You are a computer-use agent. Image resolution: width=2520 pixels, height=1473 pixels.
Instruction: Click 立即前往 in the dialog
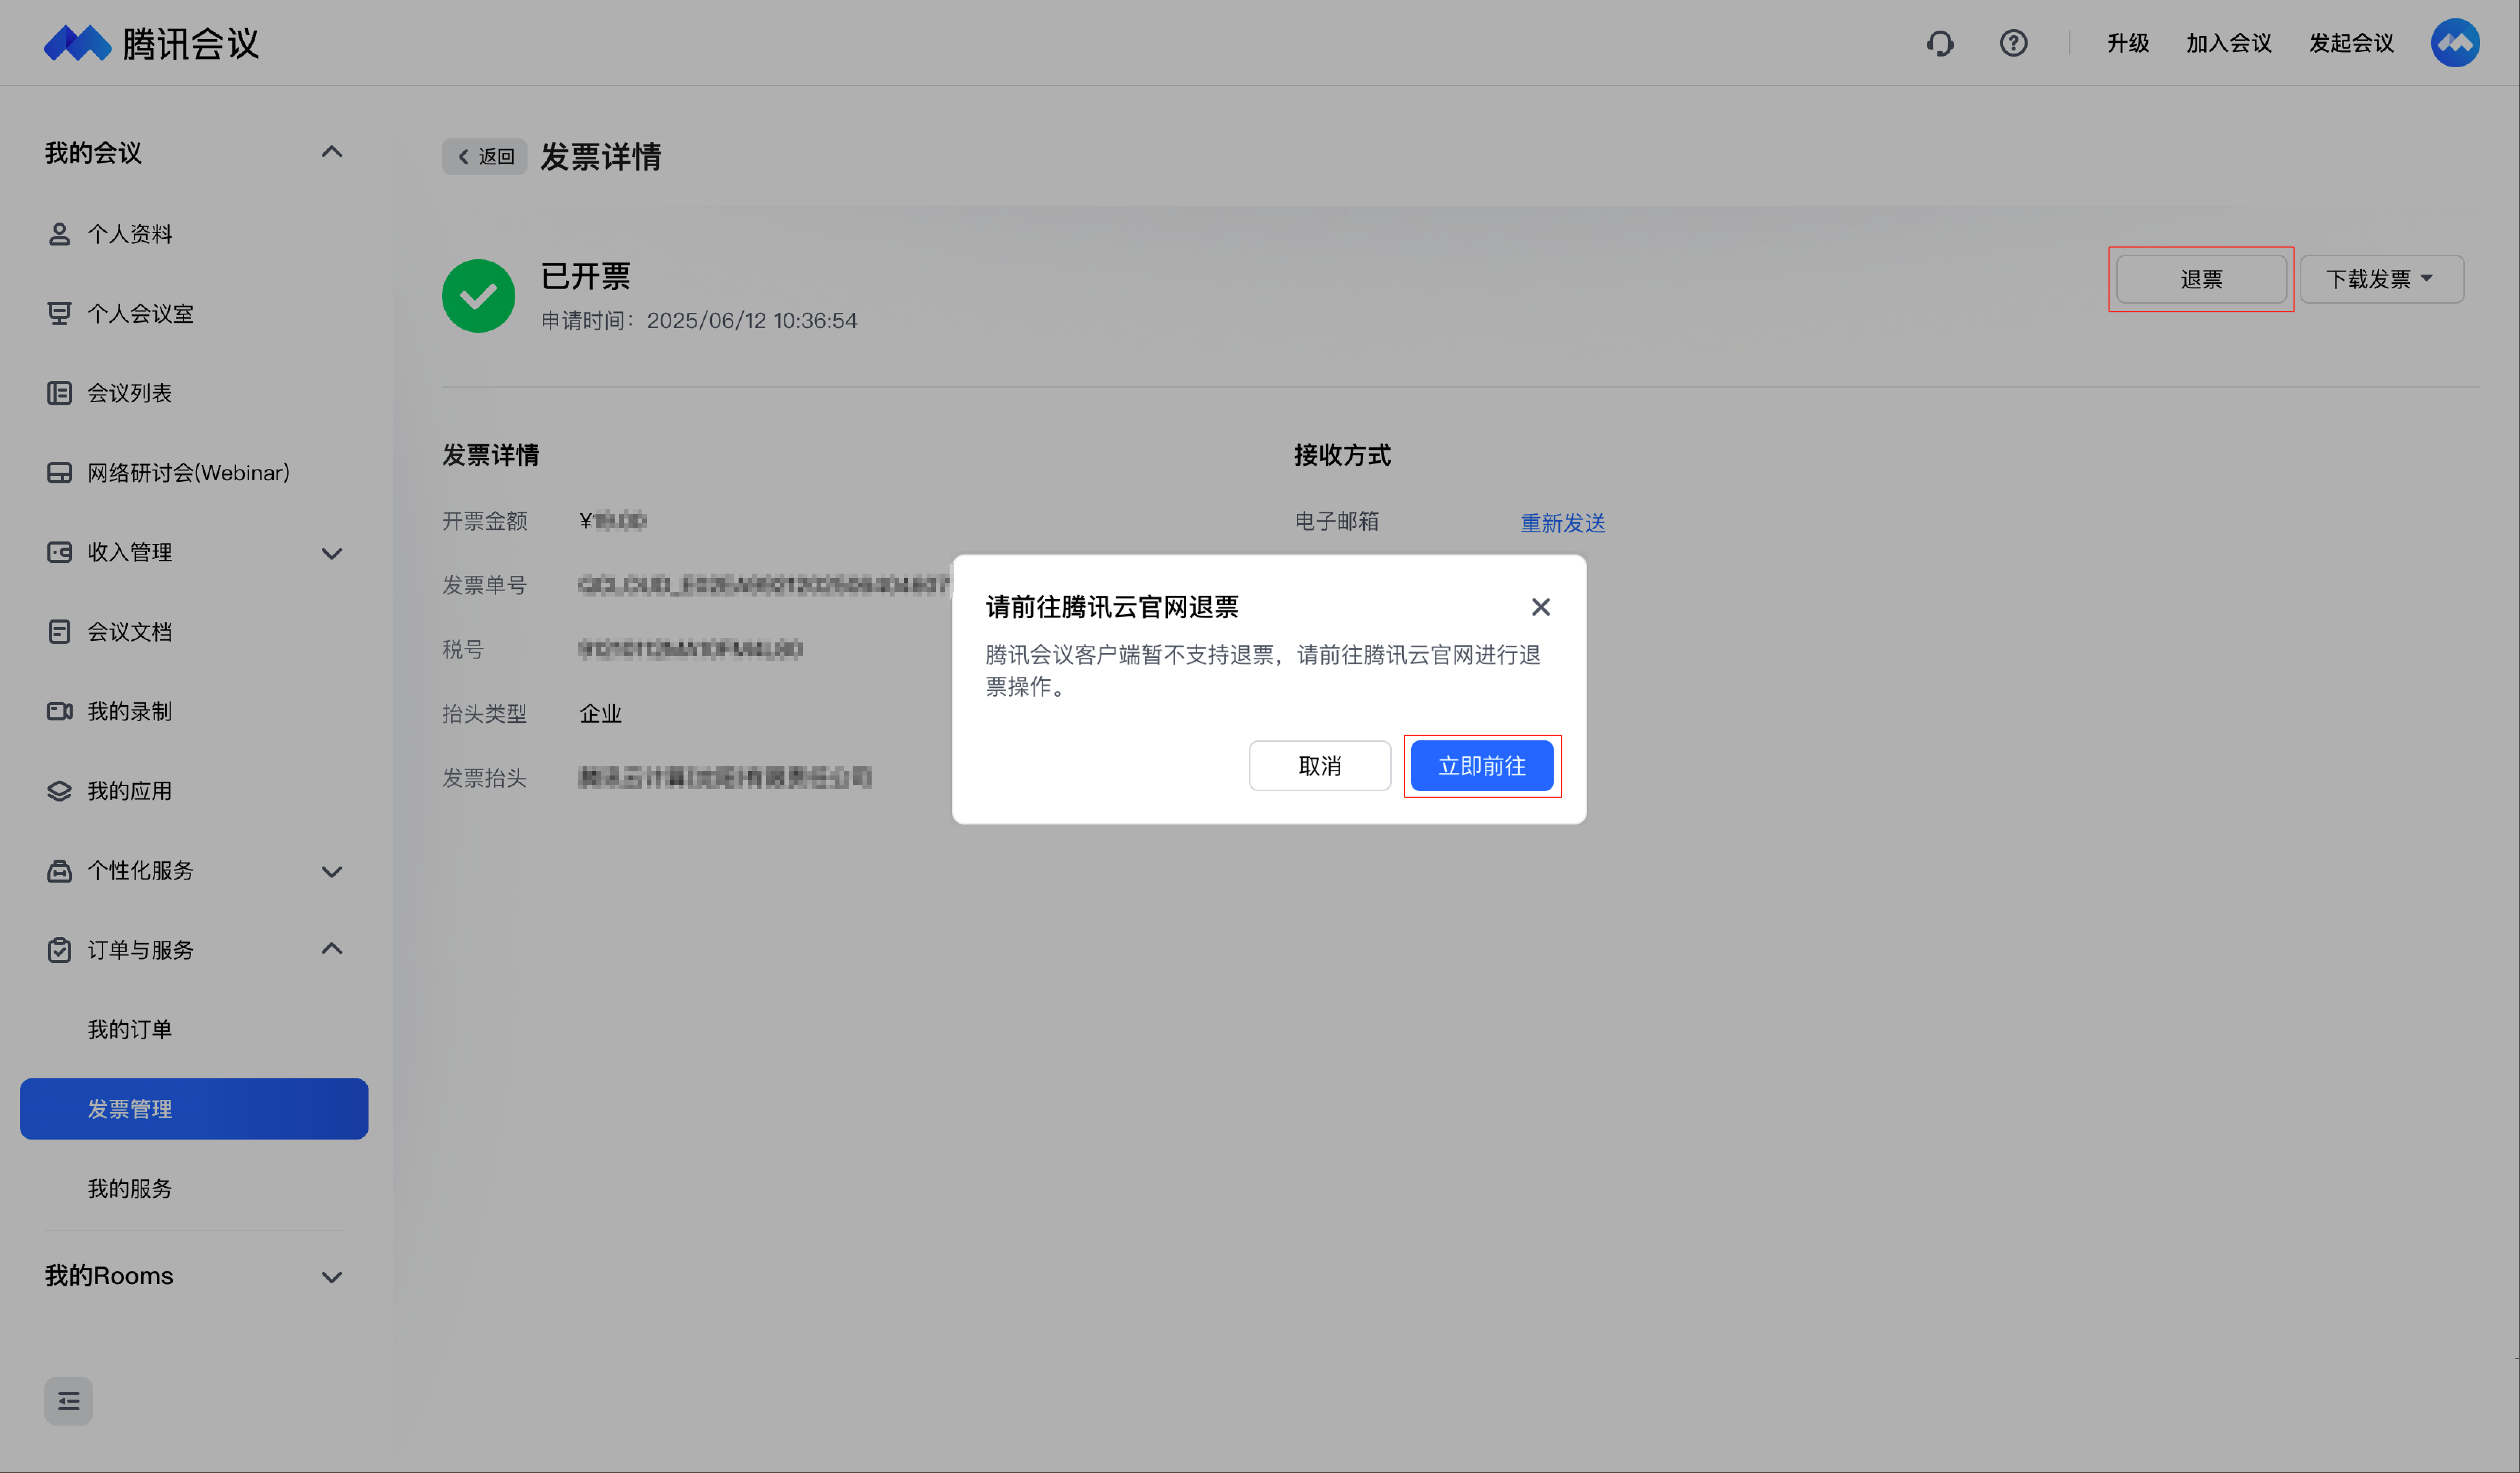(1482, 766)
